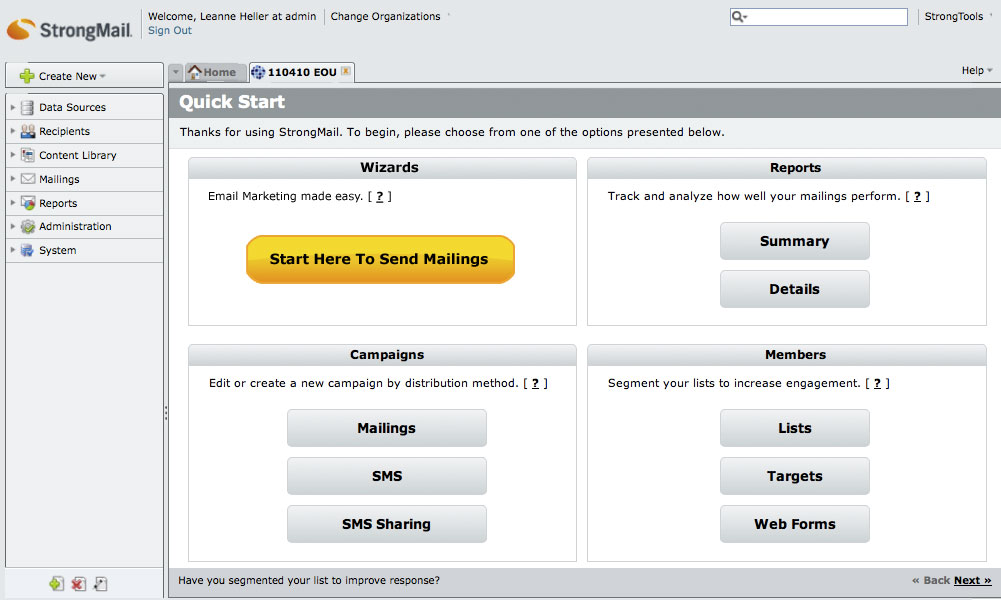Open the Help dropdown menu

(x=976, y=71)
